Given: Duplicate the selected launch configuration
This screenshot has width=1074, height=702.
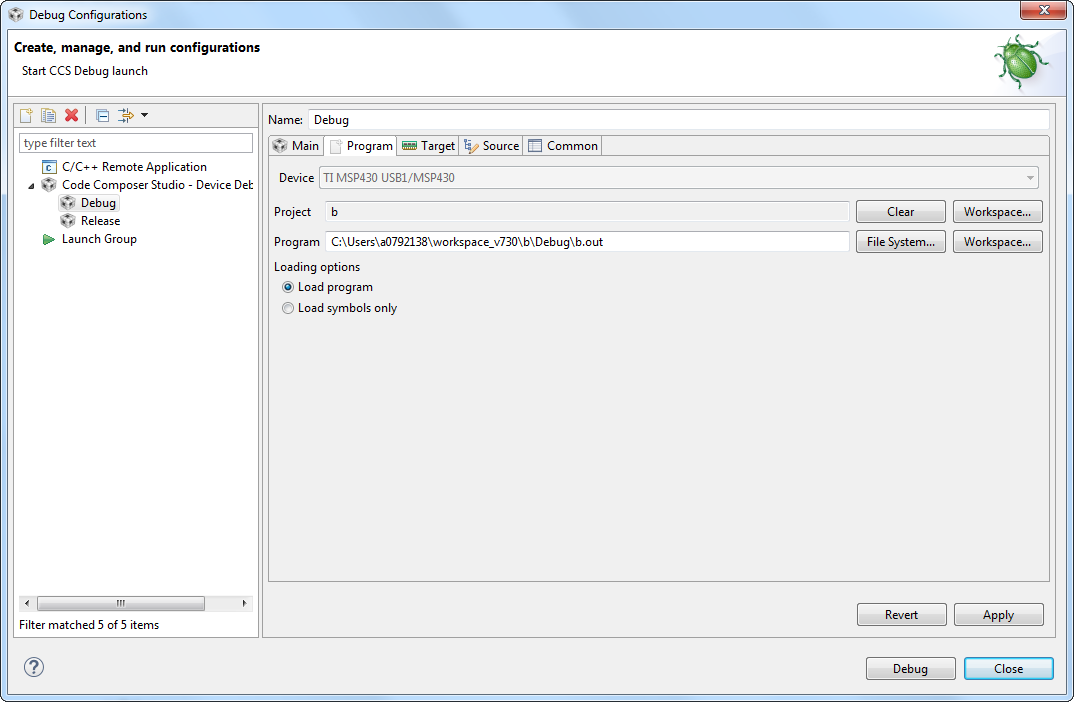Looking at the screenshot, I should (x=49, y=115).
